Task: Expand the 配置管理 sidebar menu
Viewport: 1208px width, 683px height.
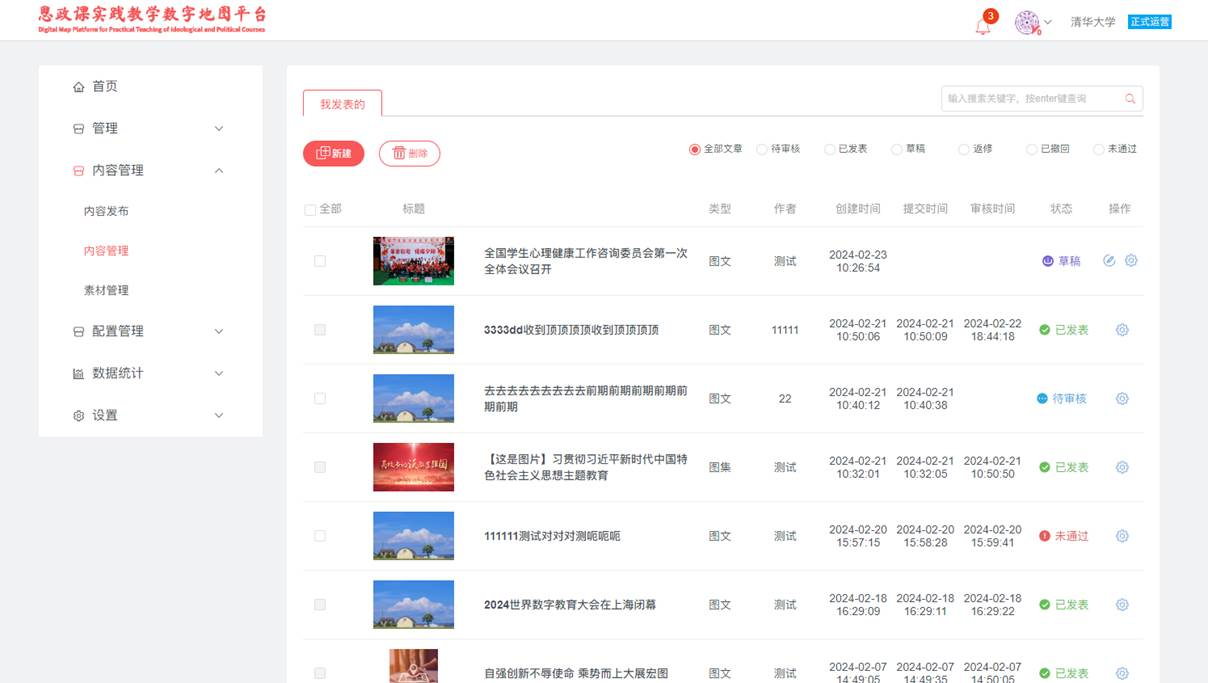Action: [x=150, y=331]
